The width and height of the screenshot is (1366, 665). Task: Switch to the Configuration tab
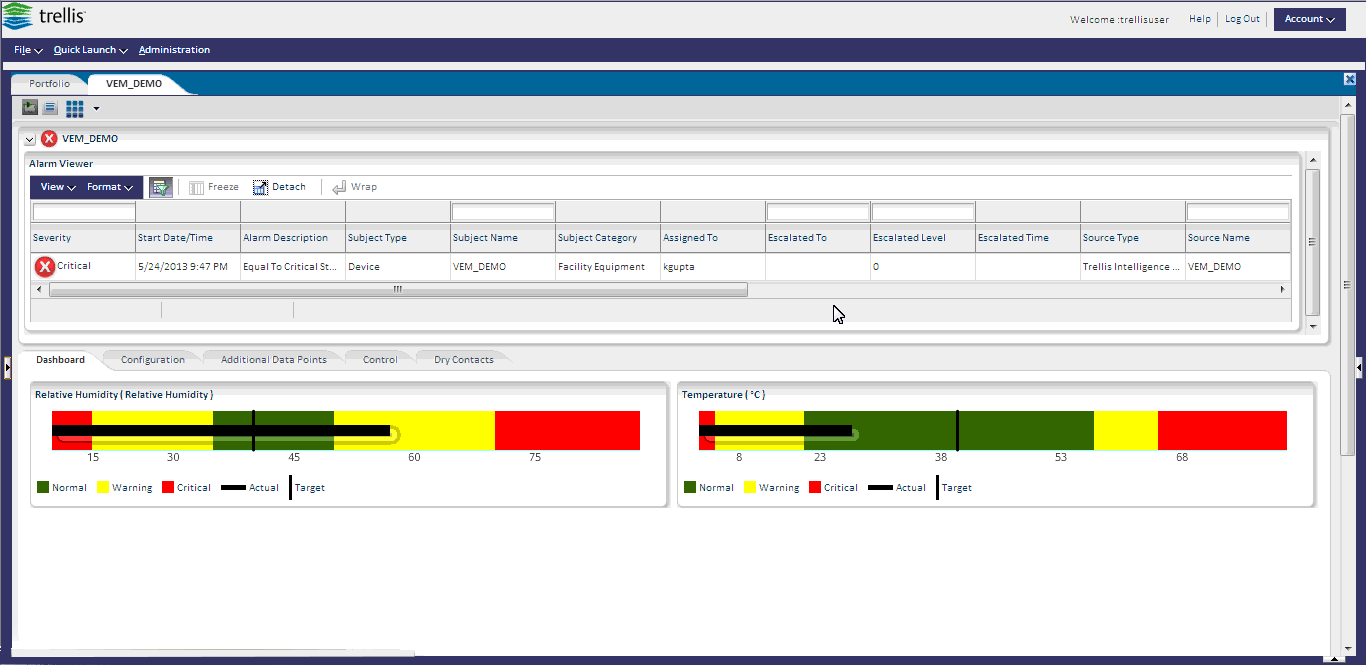tap(152, 360)
